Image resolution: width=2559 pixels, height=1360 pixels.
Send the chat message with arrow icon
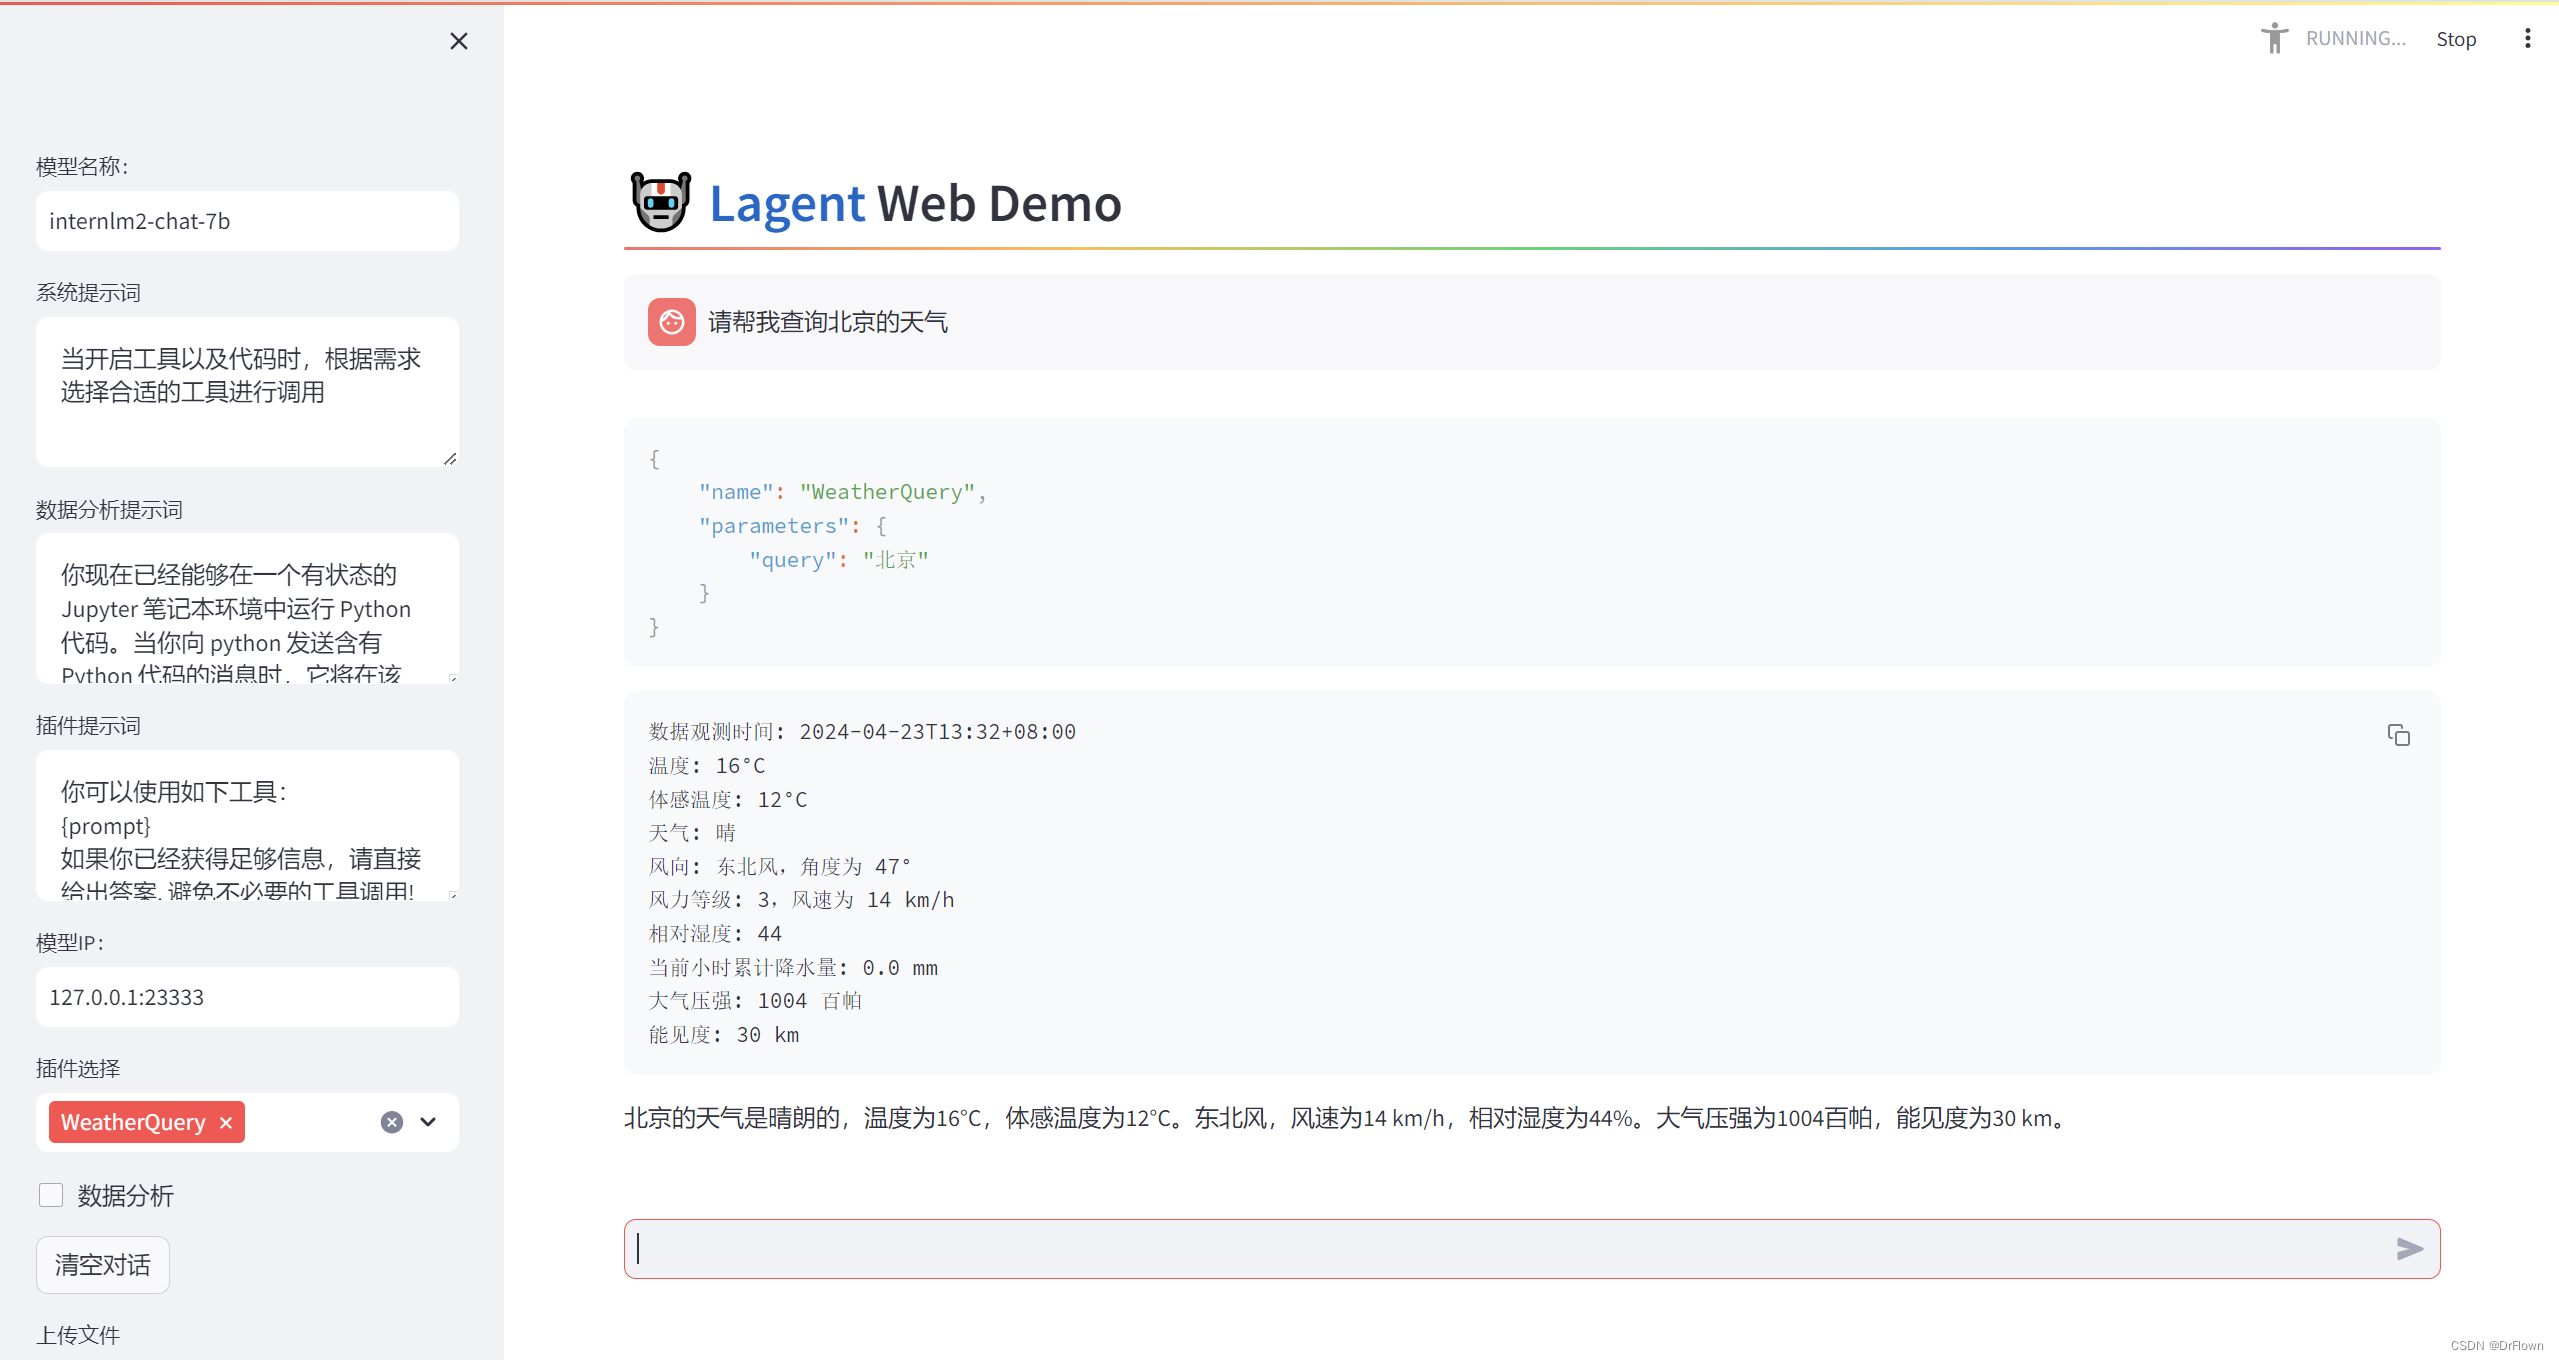pos(2409,1248)
